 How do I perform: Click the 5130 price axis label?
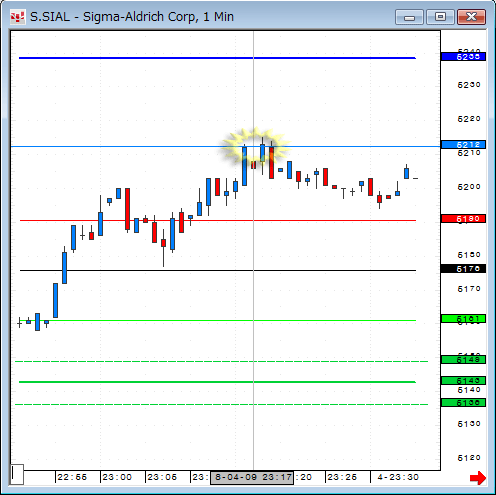[x=469, y=424]
